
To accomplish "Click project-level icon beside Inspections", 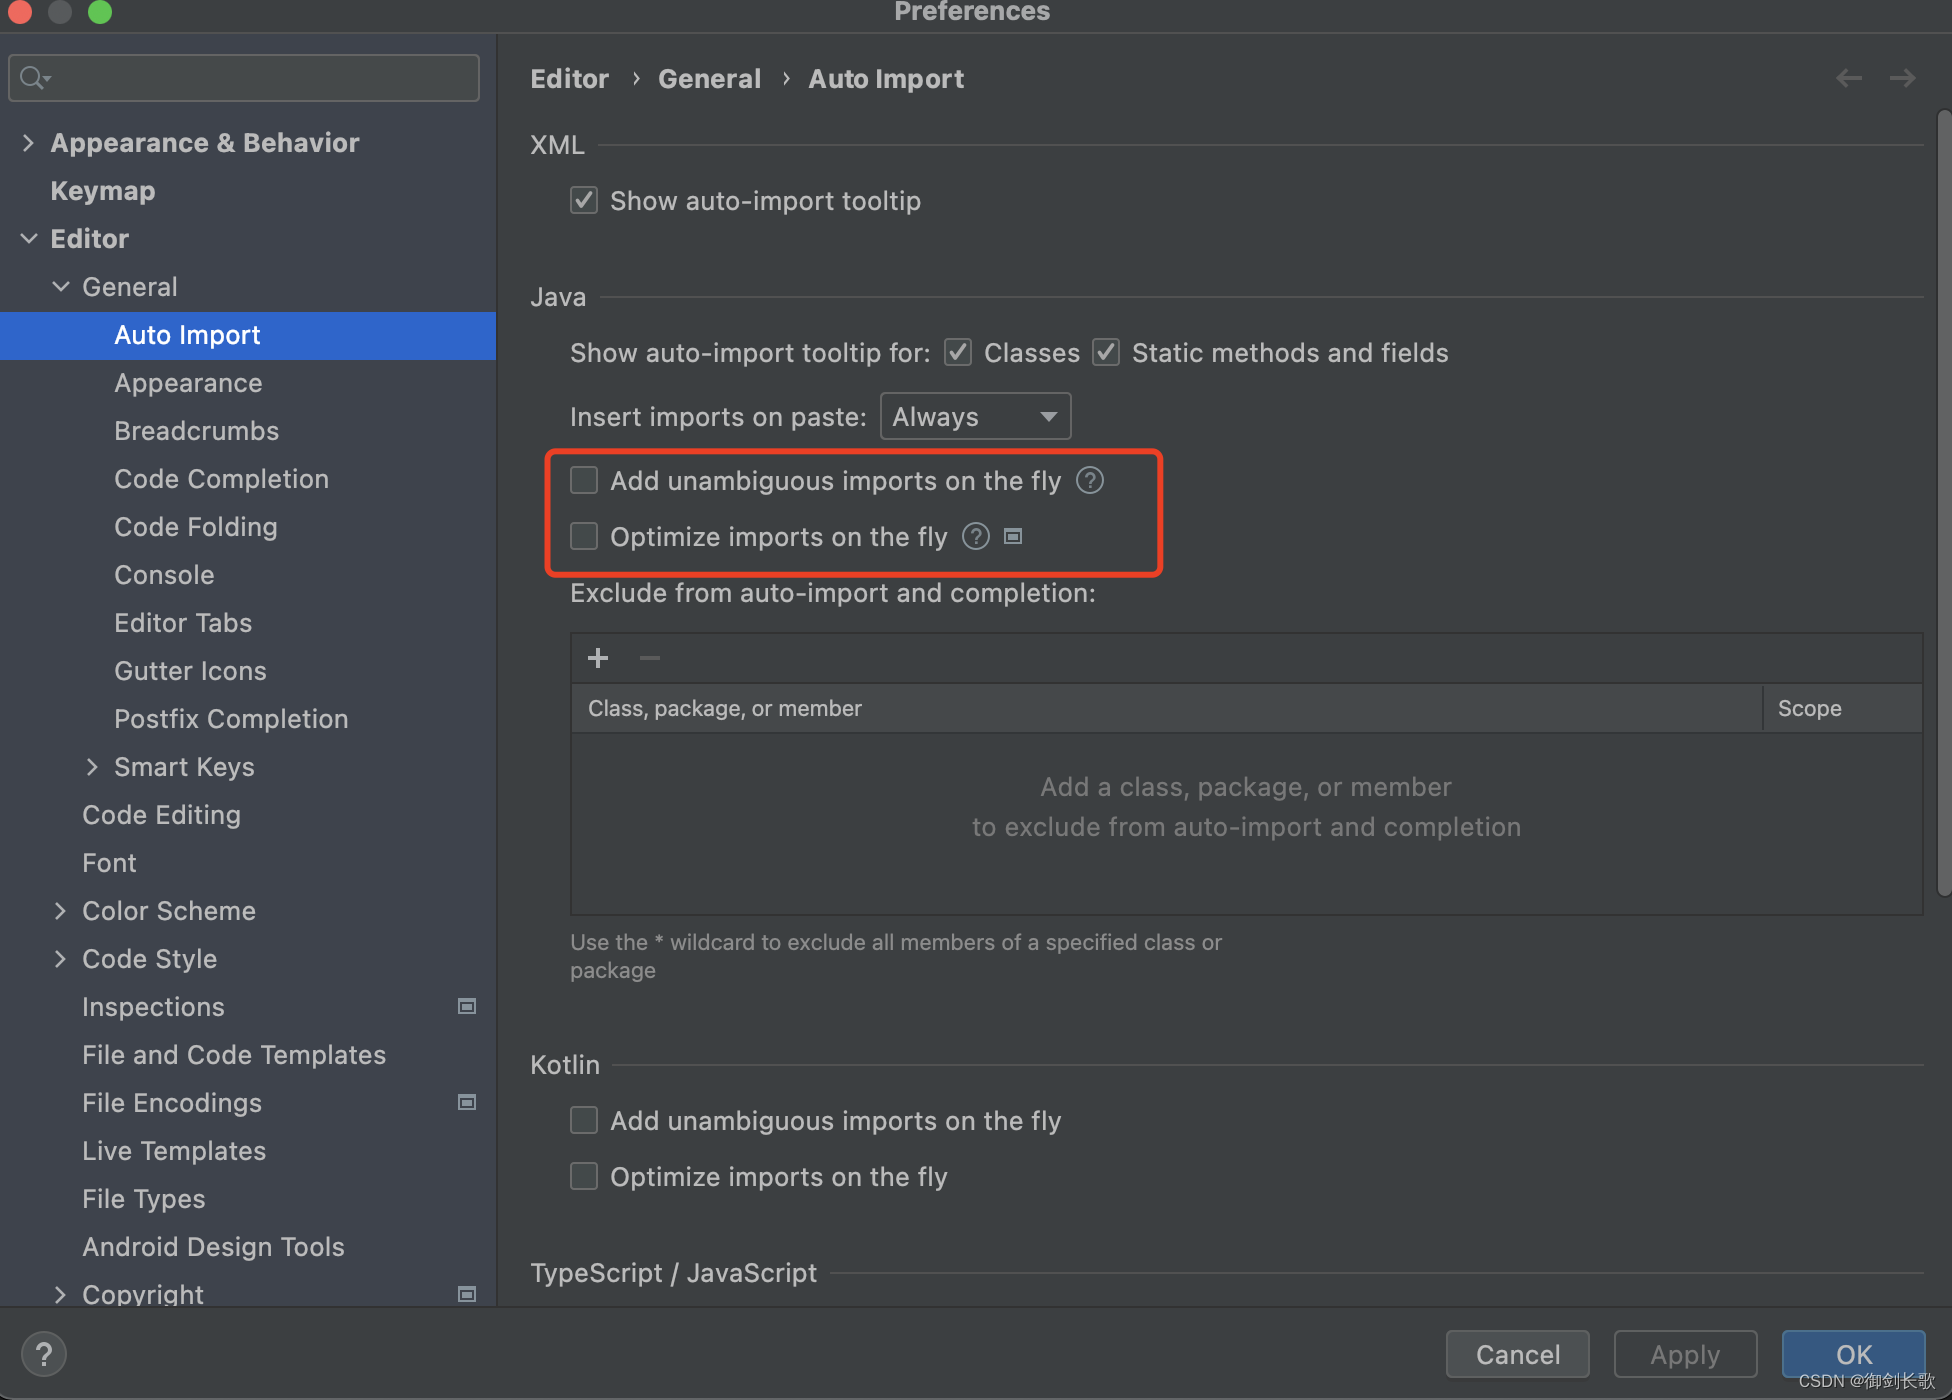I will pyautogui.click(x=466, y=1006).
